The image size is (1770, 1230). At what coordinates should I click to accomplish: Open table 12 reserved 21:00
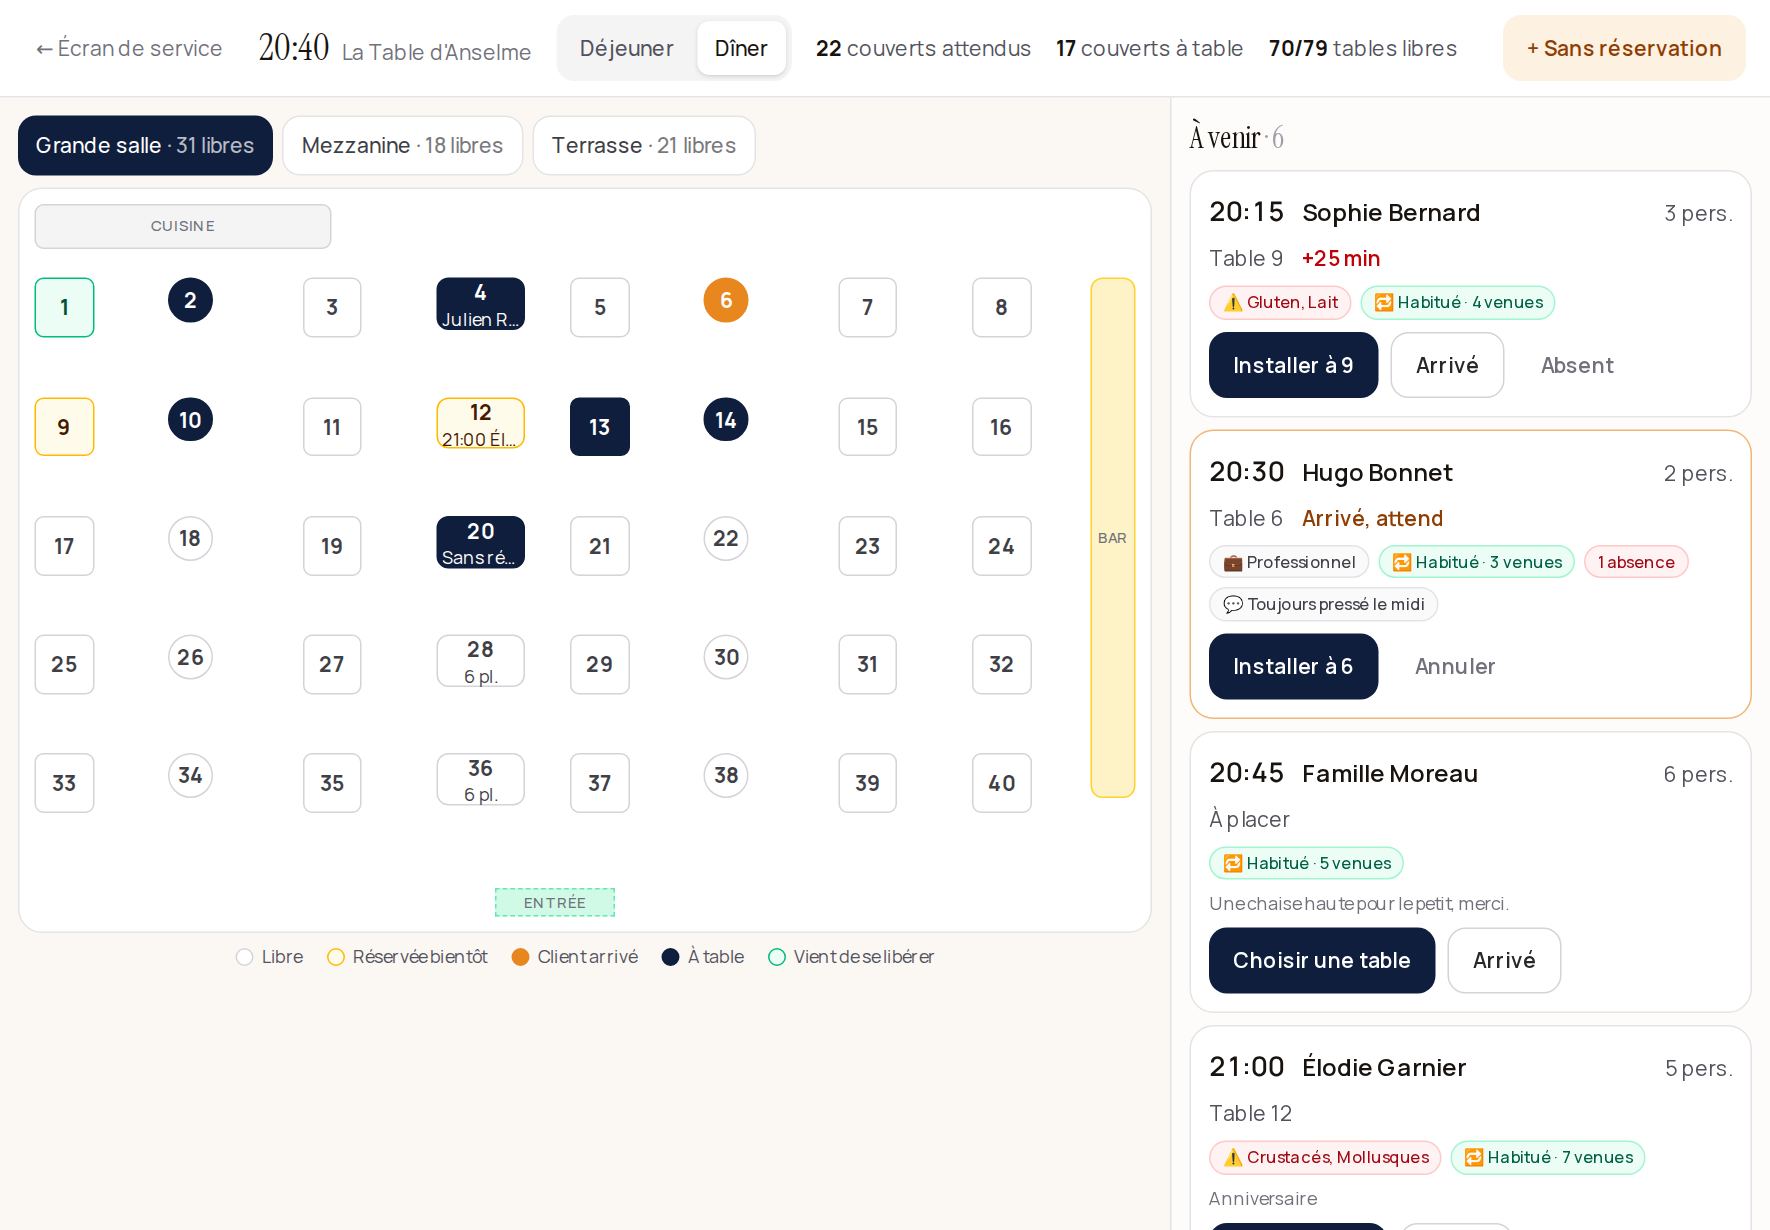[480, 423]
